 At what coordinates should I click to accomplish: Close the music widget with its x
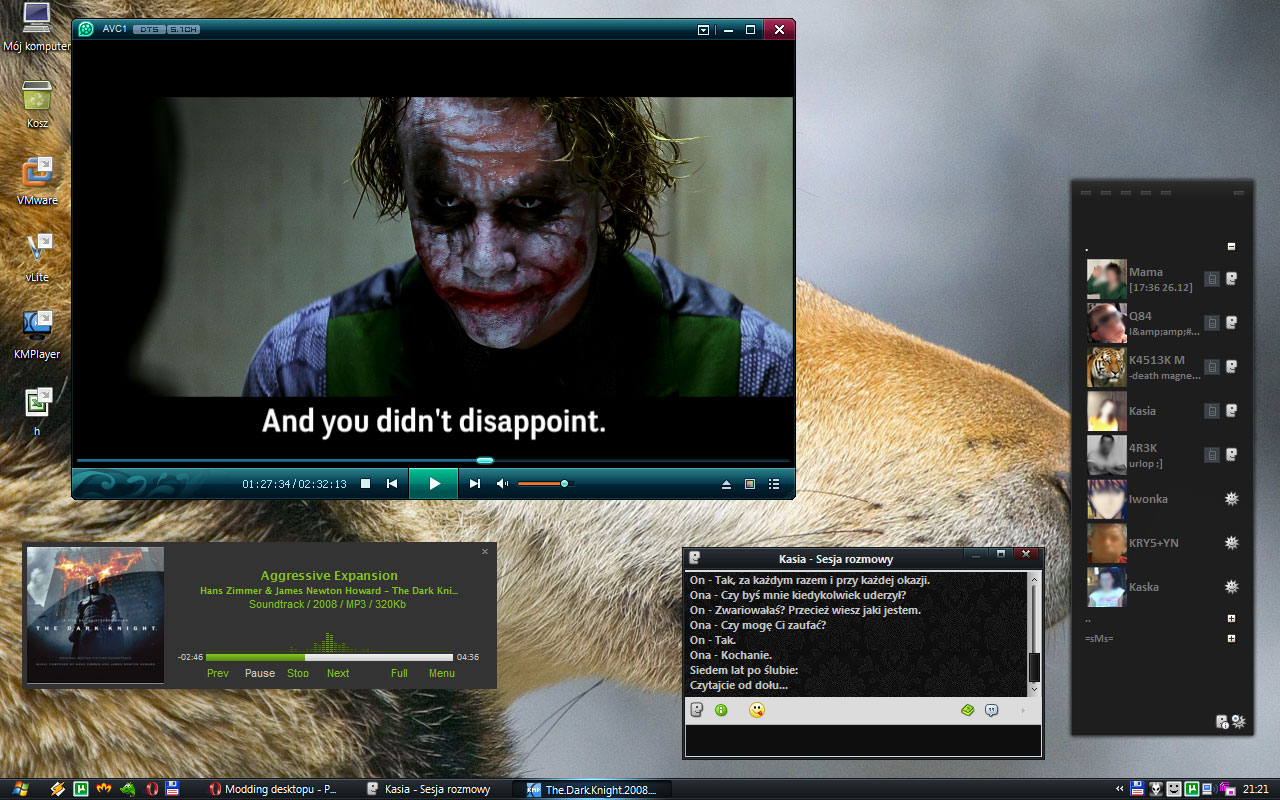pos(485,551)
